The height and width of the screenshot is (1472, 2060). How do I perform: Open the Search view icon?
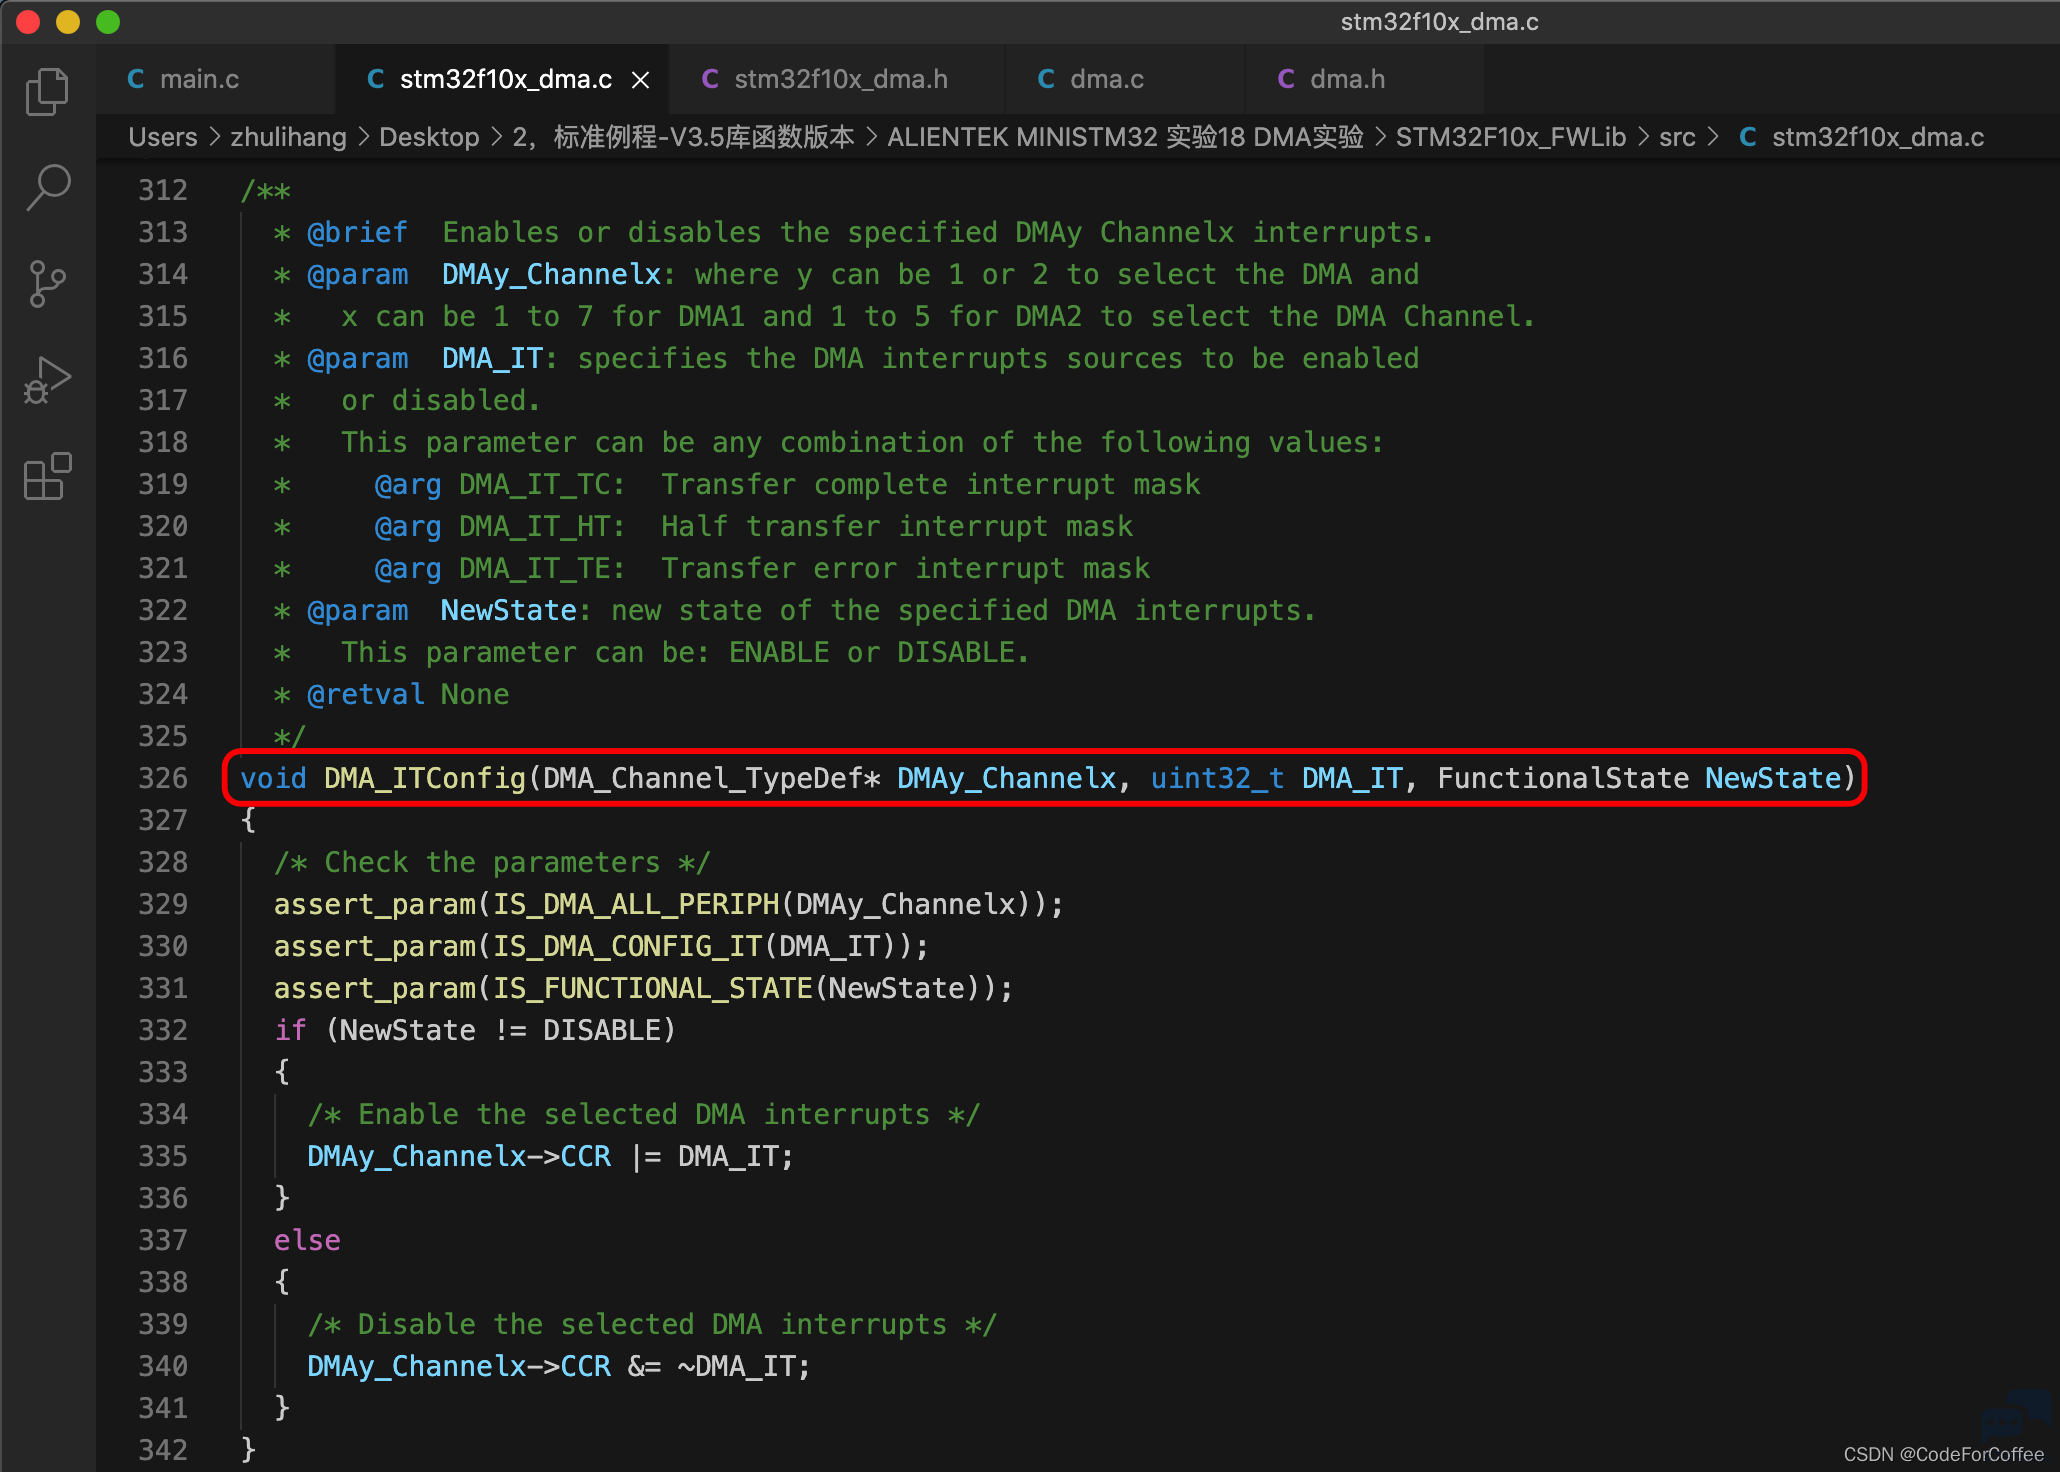pos(47,187)
